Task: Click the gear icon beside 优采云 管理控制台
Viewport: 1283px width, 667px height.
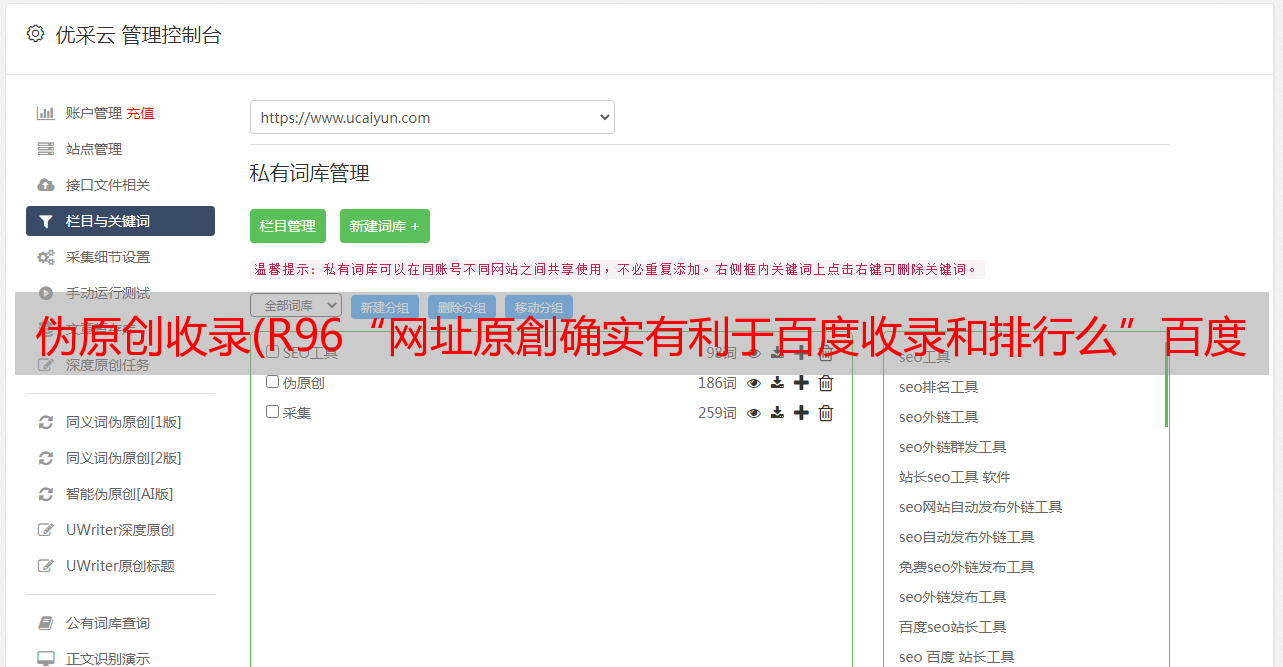Action: pyautogui.click(x=35, y=33)
